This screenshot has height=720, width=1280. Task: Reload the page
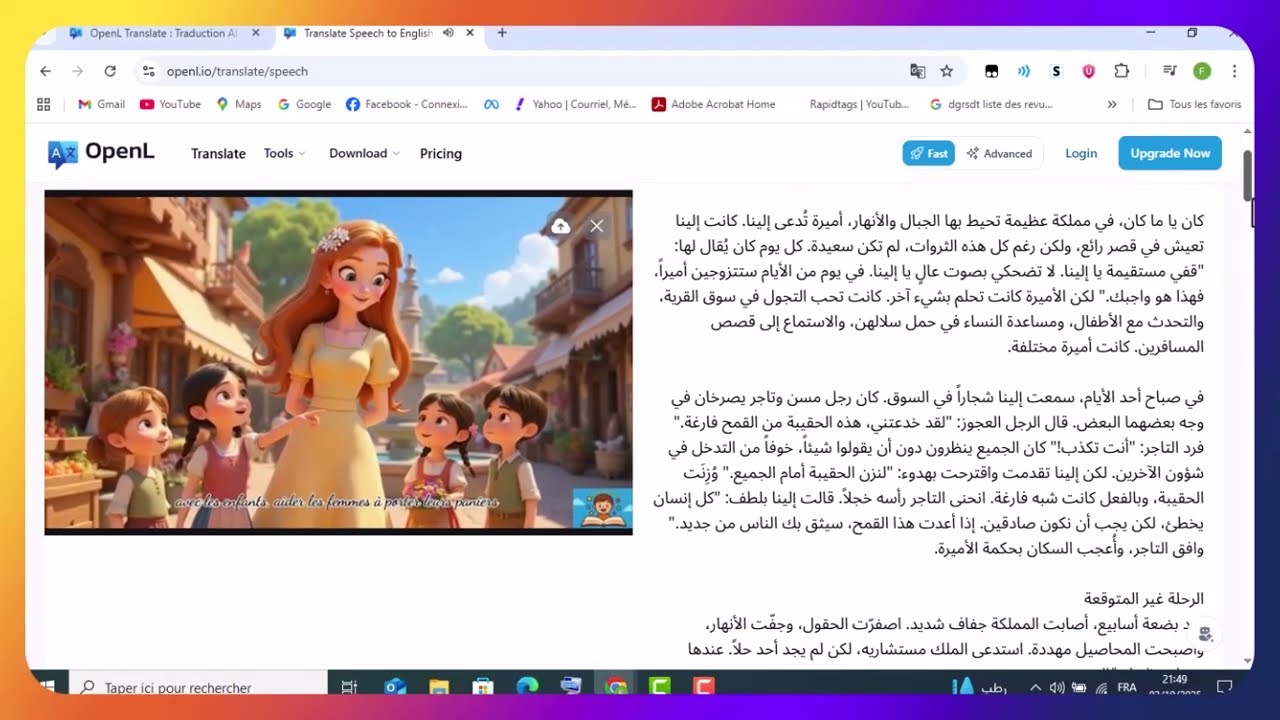pyautogui.click(x=110, y=71)
